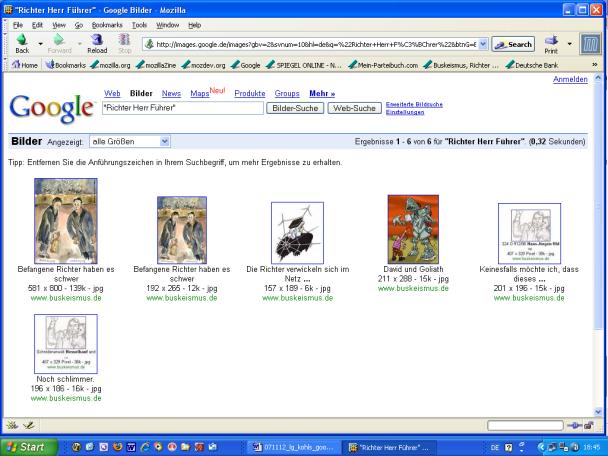Open the Einstellungen link
608x456 pixels.
pos(405,112)
